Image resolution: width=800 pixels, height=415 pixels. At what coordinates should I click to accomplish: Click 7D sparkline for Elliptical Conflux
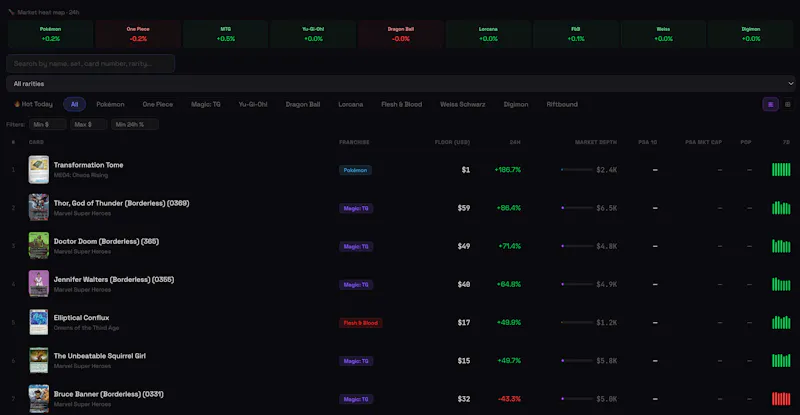tap(781, 322)
